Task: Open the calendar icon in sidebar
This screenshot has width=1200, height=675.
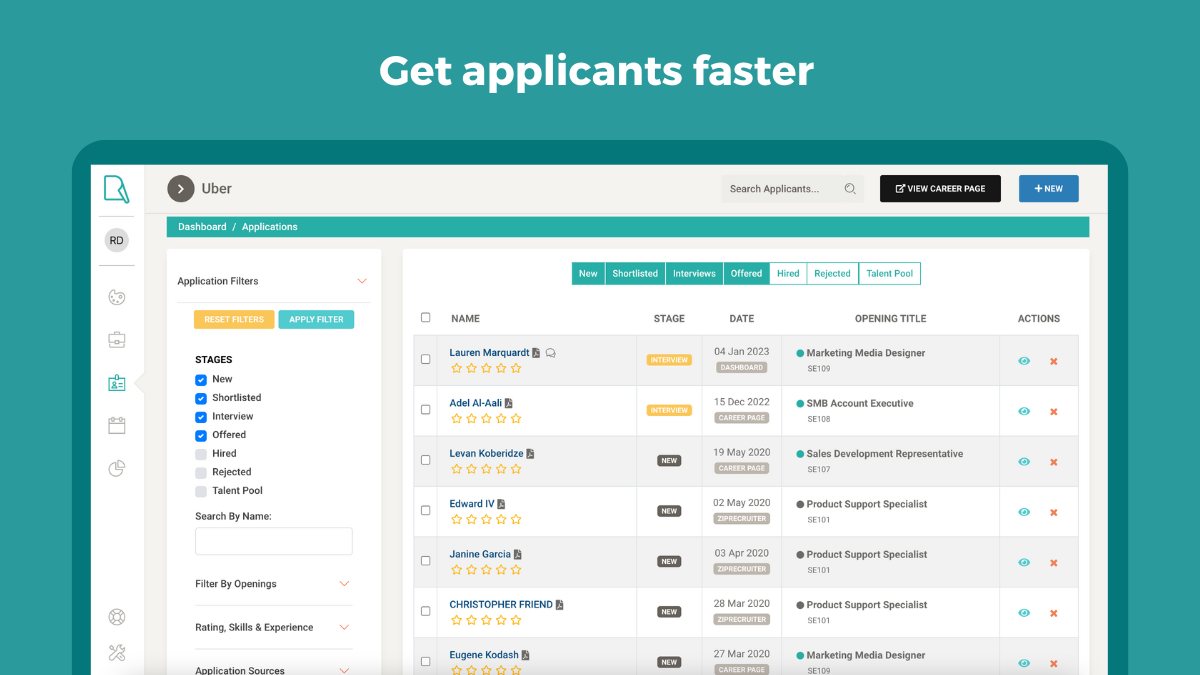Action: coord(117,425)
